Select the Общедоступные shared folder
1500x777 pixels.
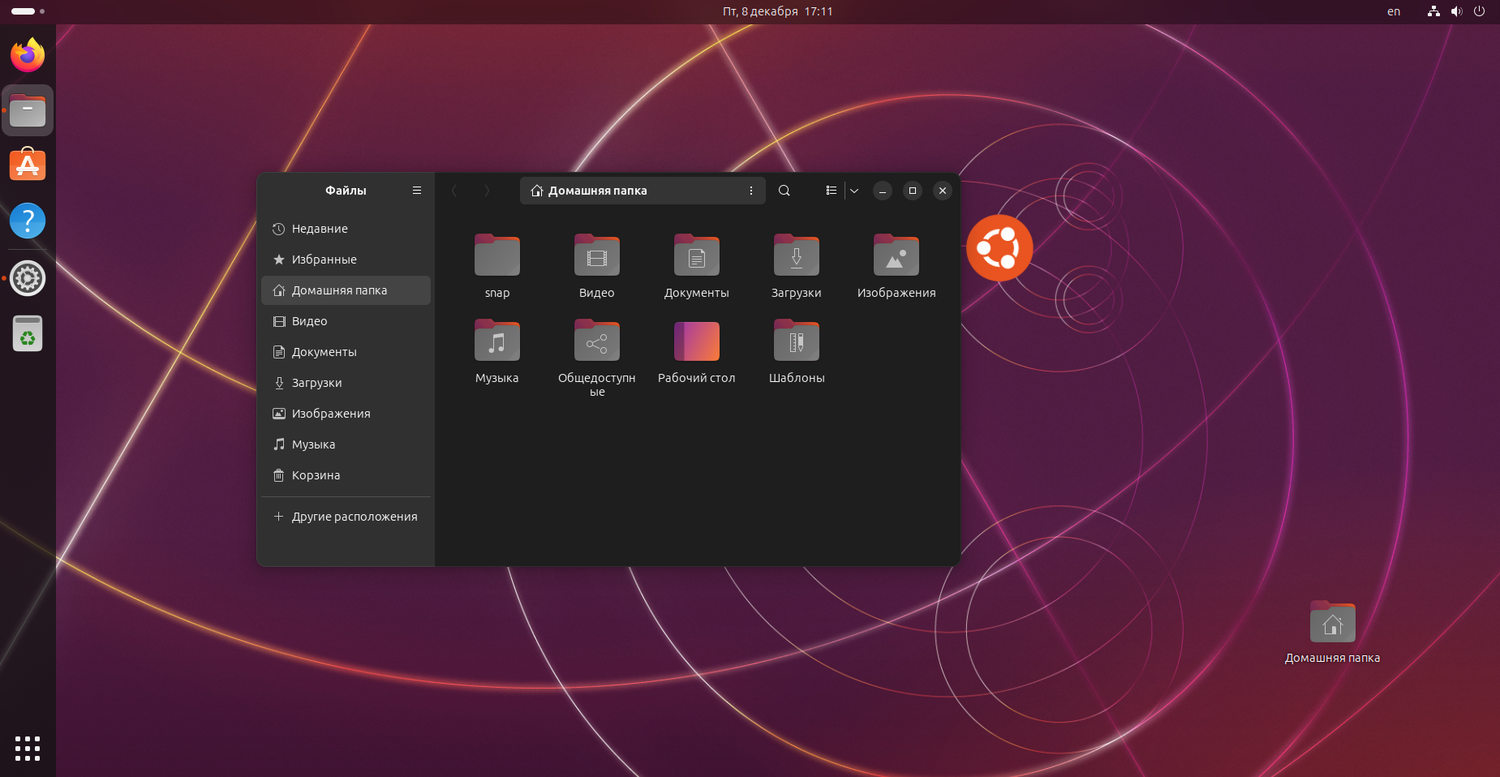[x=596, y=341]
